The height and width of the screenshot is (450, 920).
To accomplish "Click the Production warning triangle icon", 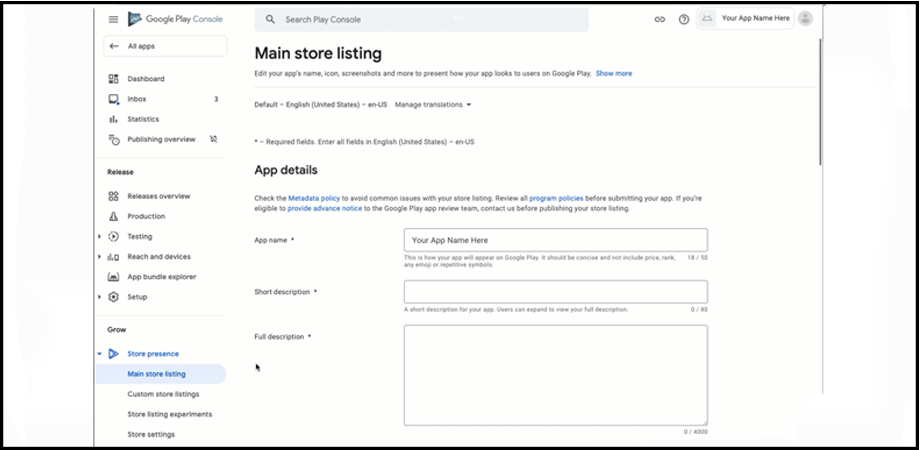I will (113, 216).
